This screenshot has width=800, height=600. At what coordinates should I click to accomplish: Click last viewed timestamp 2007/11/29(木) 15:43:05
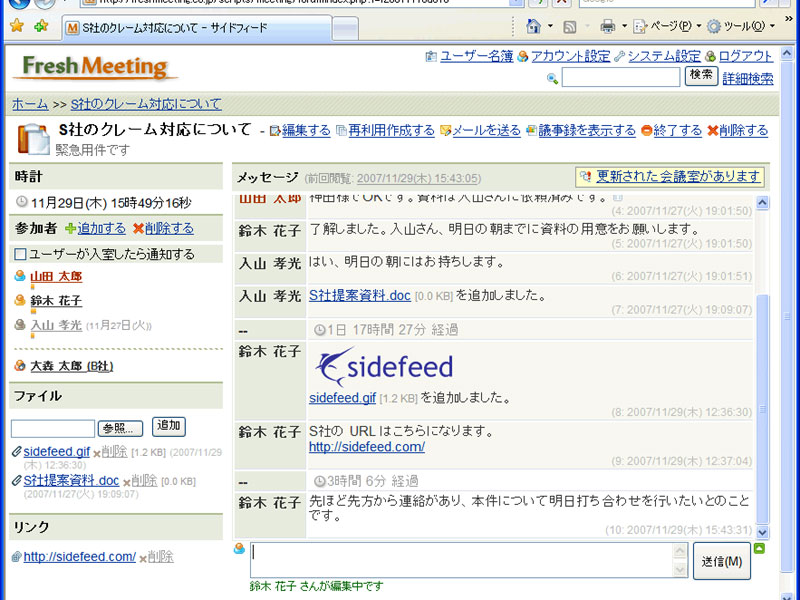click(x=417, y=179)
